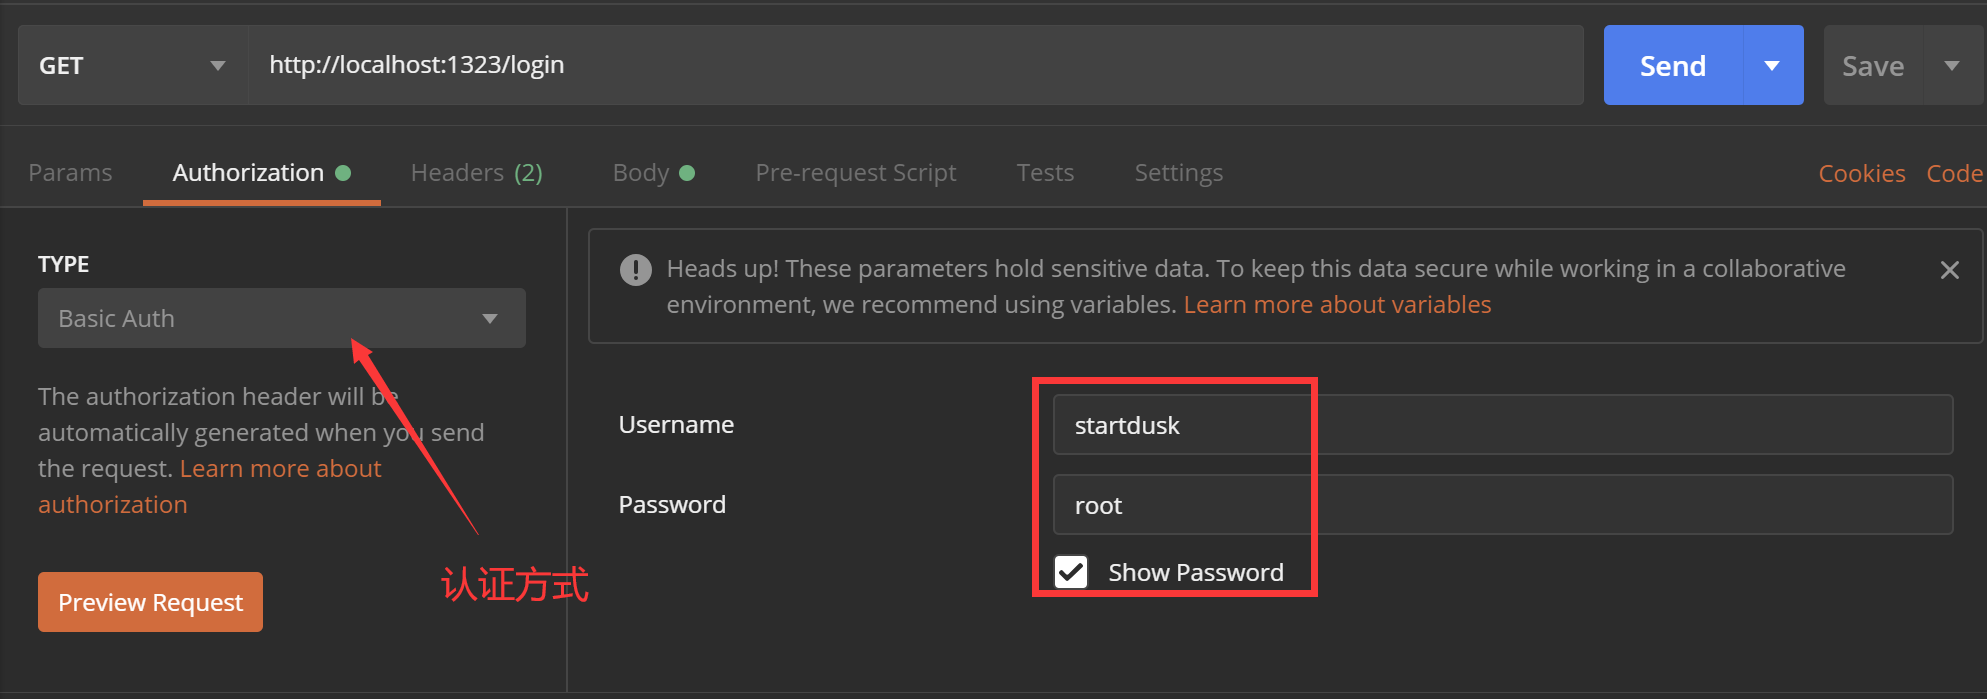Image resolution: width=1987 pixels, height=699 pixels.
Task: Open the Send button dropdown arrow
Action: tap(1772, 66)
